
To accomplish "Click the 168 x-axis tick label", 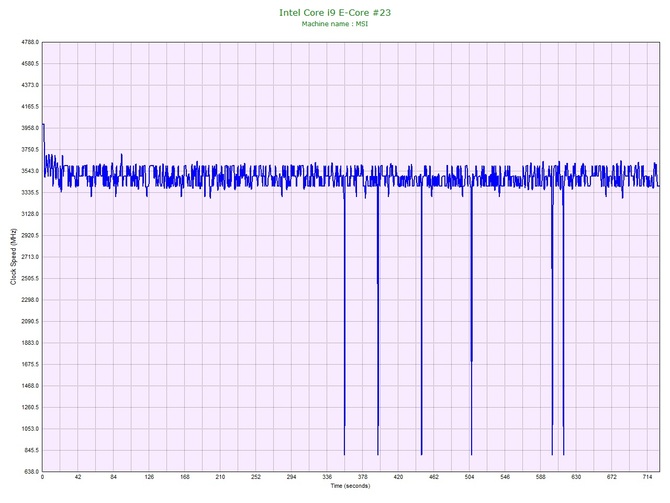I will [185, 477].
